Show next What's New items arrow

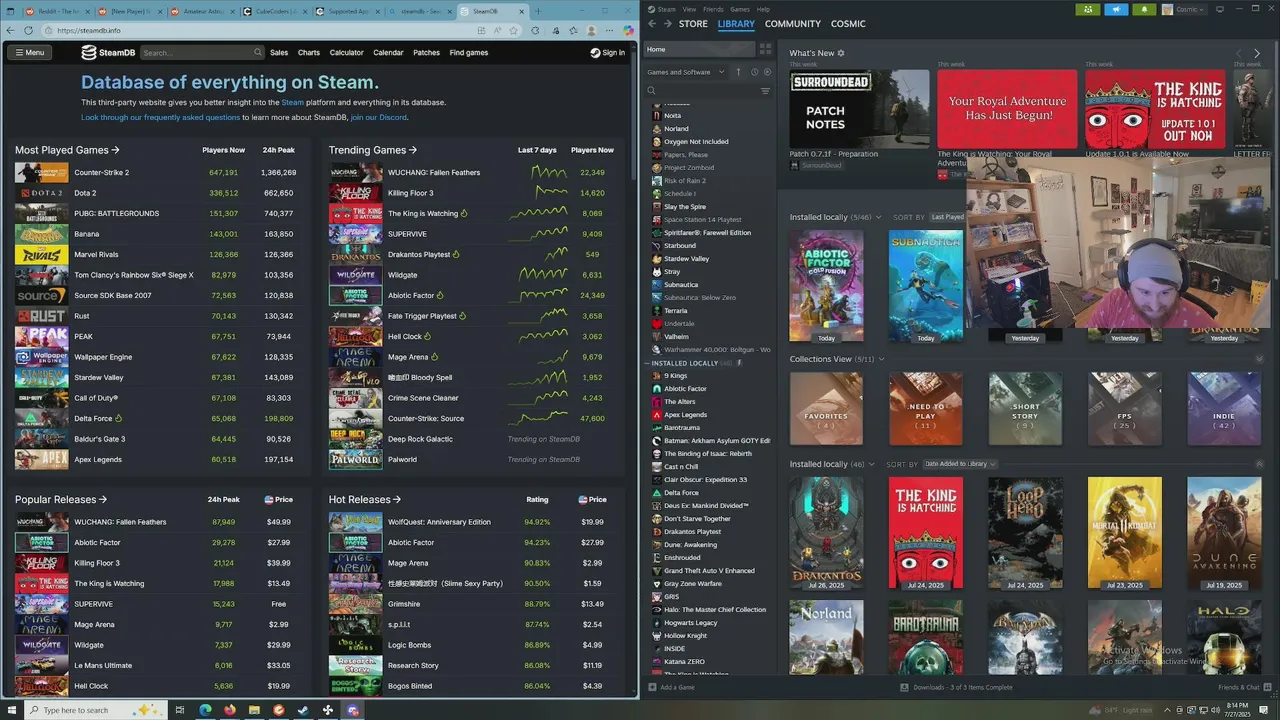click(1257, 53)
